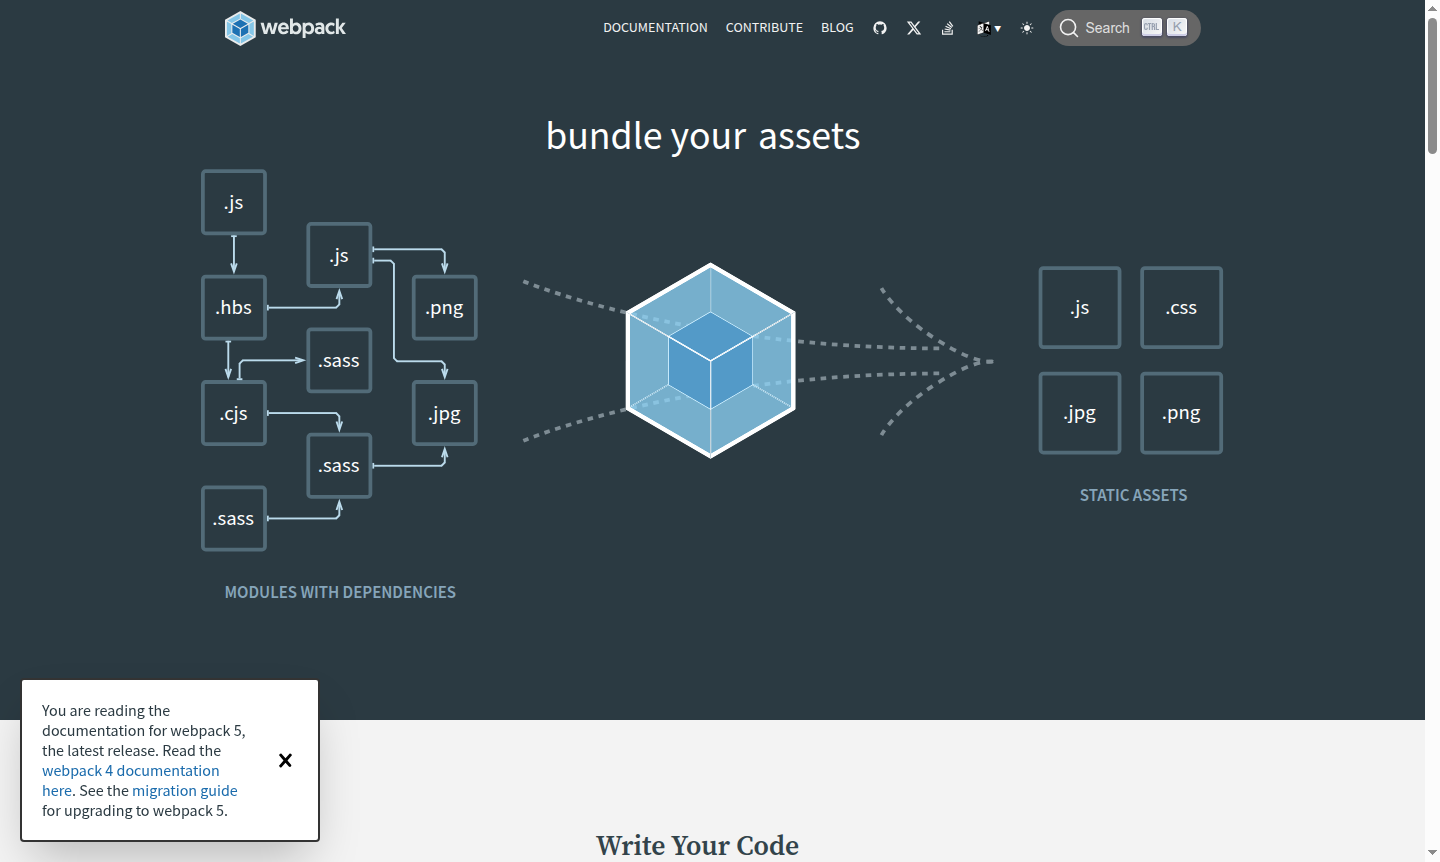Click the search magnifier icon
This screenshot has width=1440, height=862.
tap(1069, 28)
